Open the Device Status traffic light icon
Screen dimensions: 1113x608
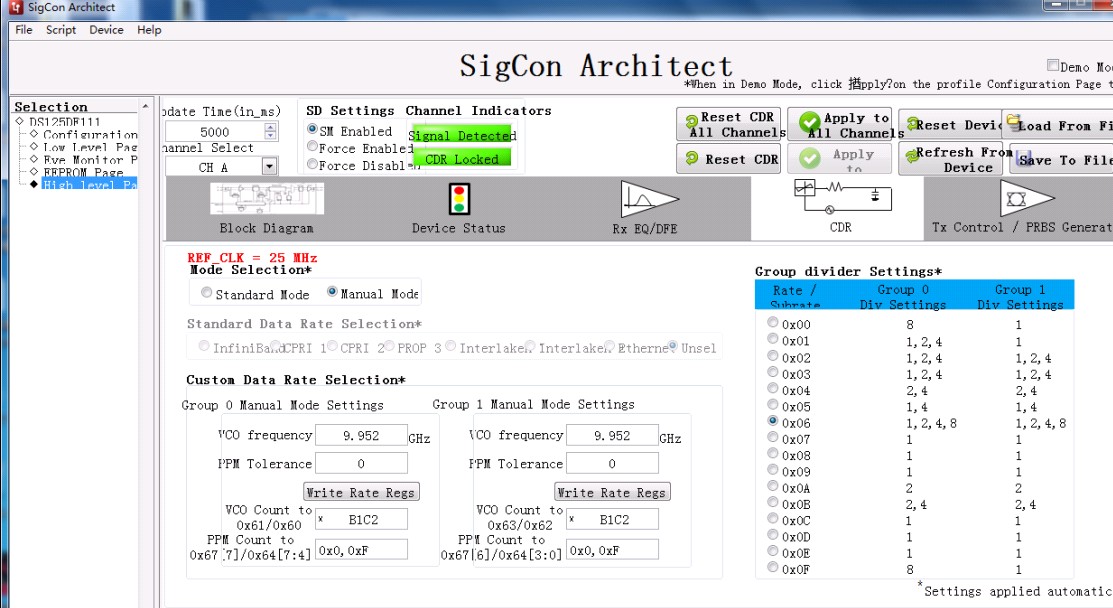[459, 199]
